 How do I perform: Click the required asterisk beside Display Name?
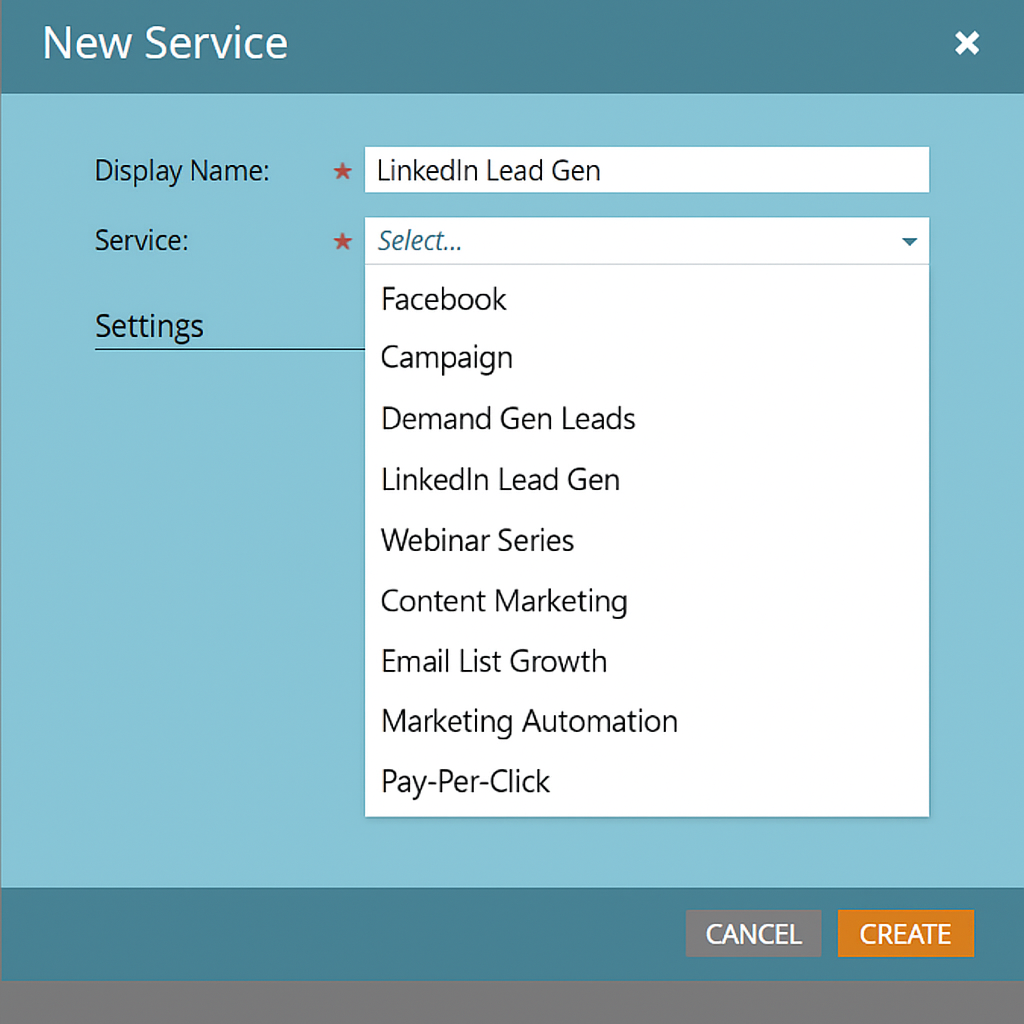342,172
